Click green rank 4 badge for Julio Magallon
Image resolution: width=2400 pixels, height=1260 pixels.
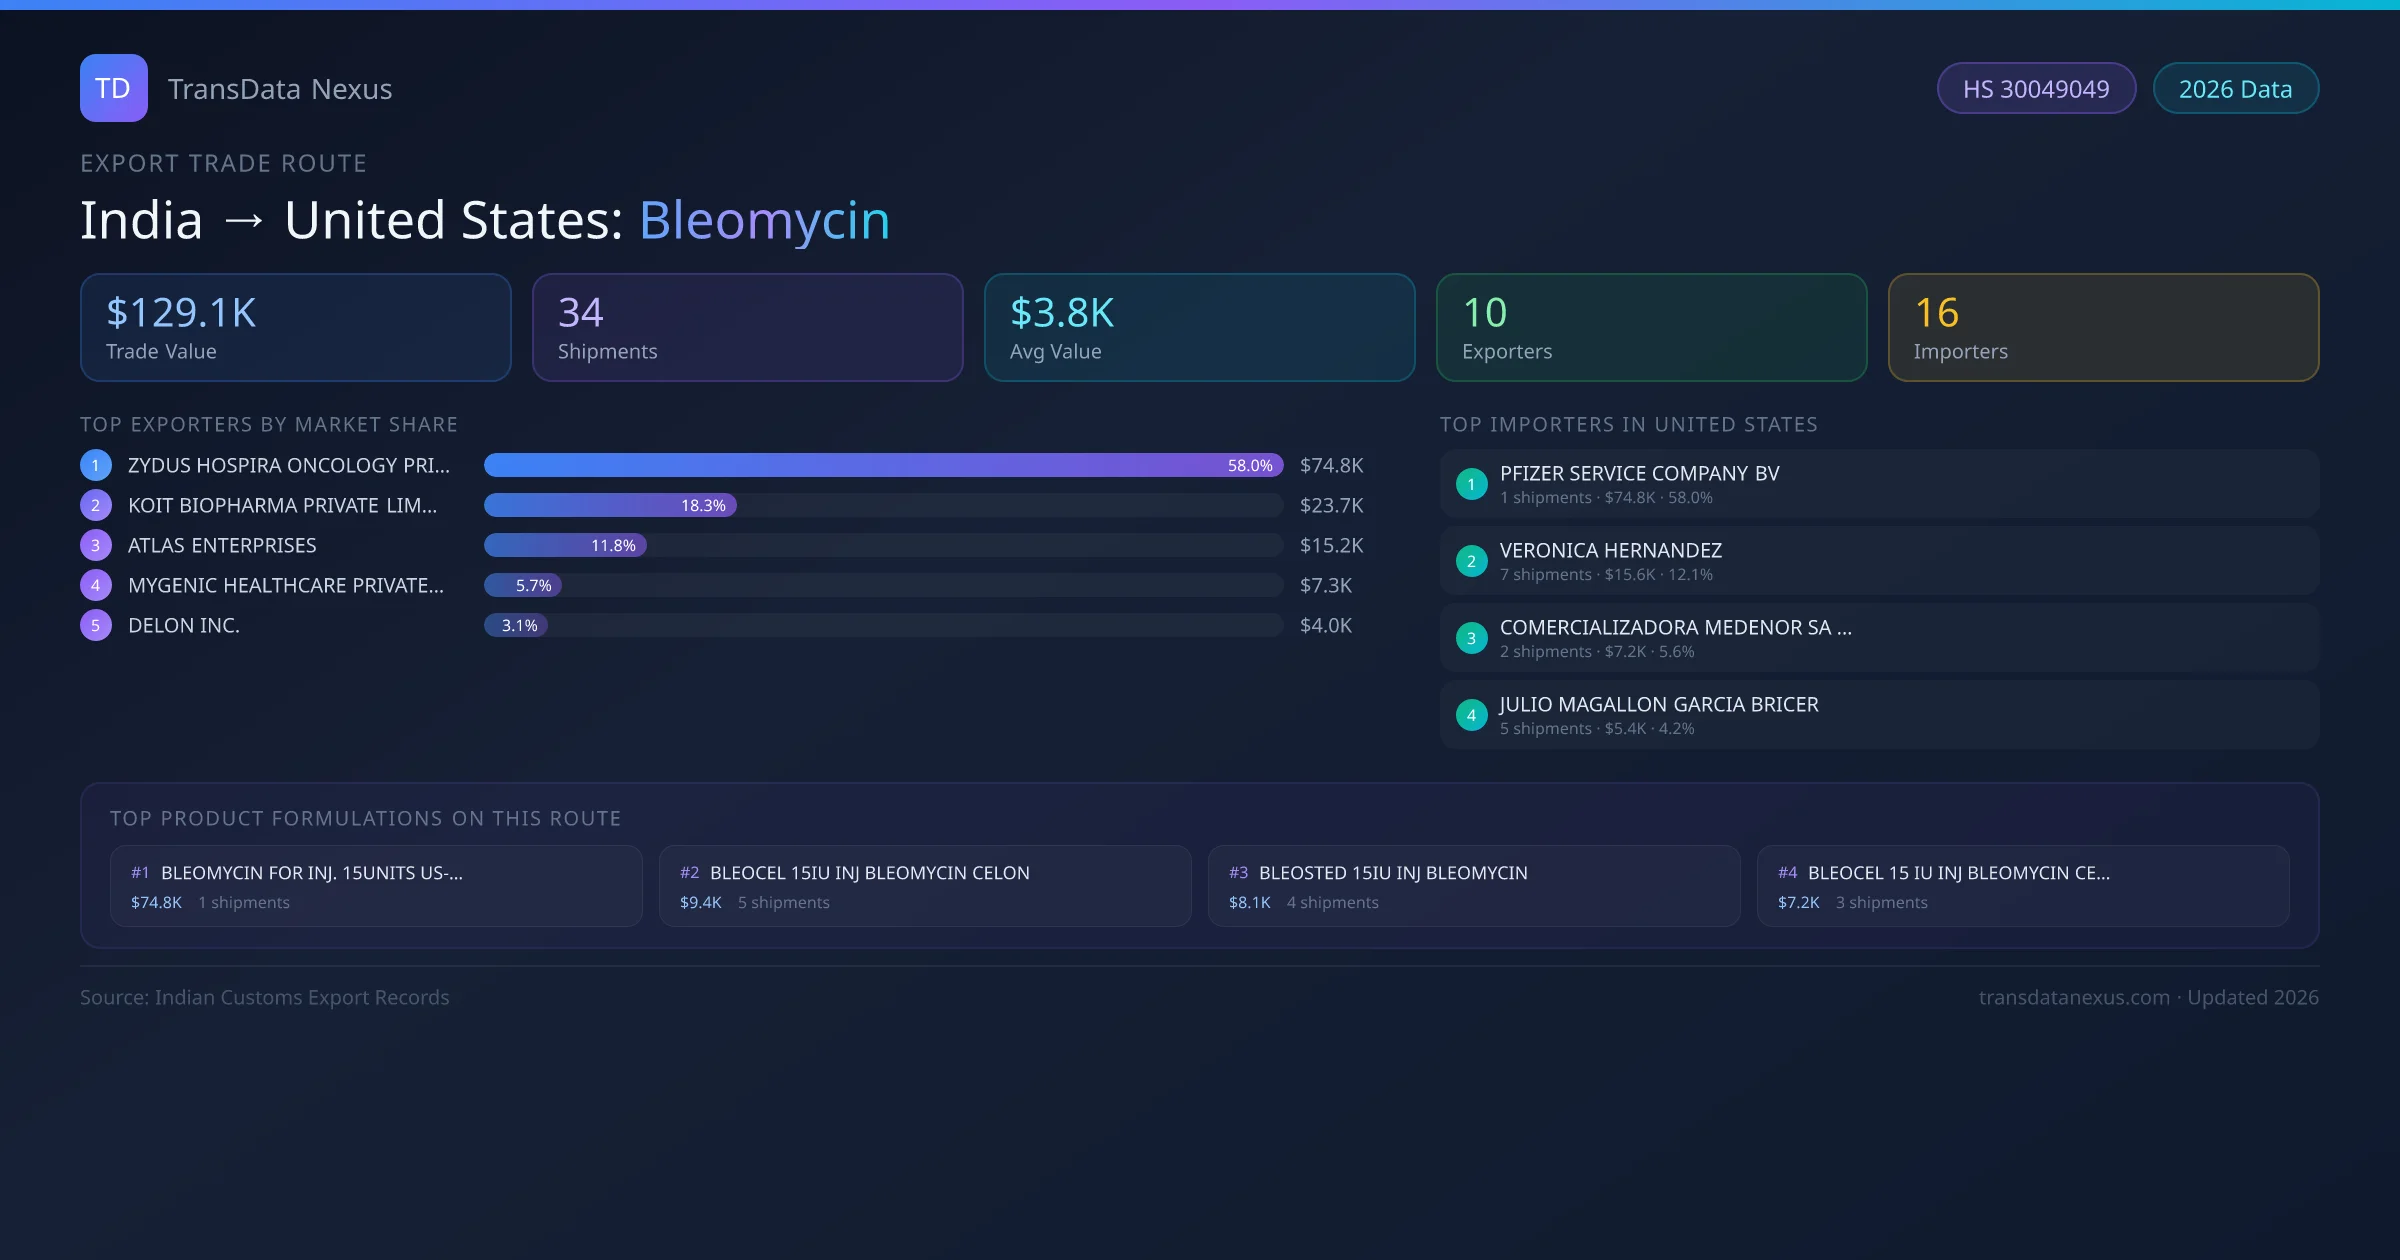coord(1471,715)
